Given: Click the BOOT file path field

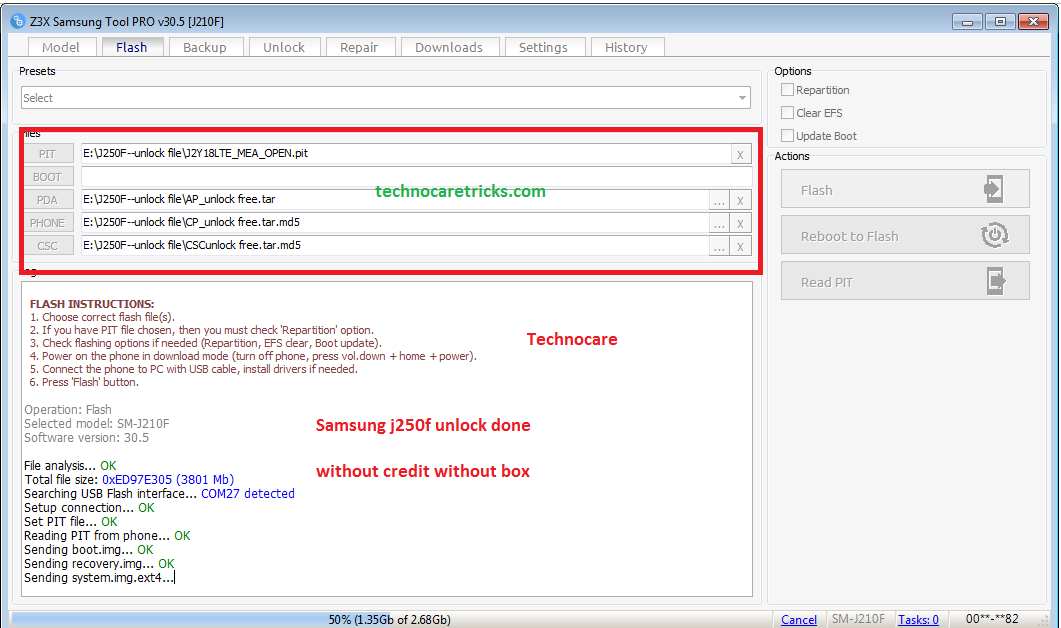Looking at the screenshot, I should coord(415,177).
